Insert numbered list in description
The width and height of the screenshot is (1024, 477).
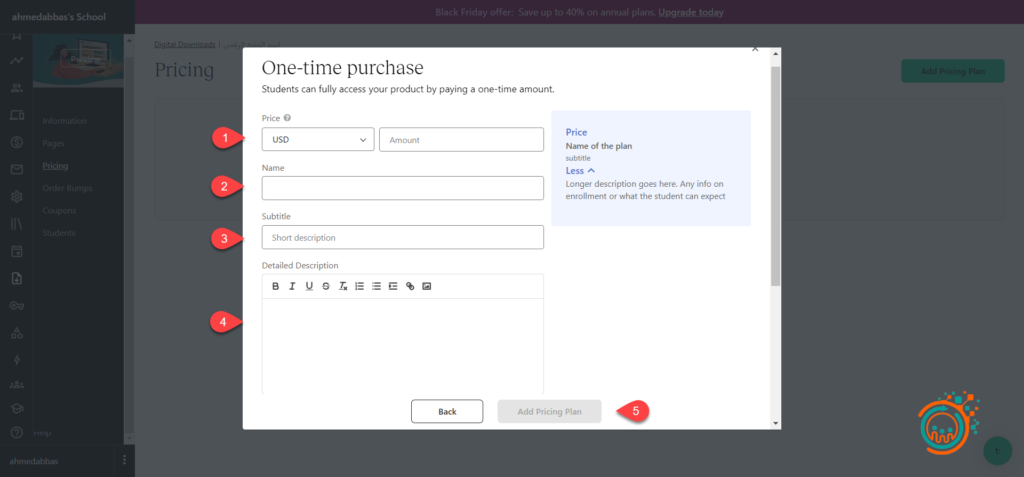pos(360,286)
